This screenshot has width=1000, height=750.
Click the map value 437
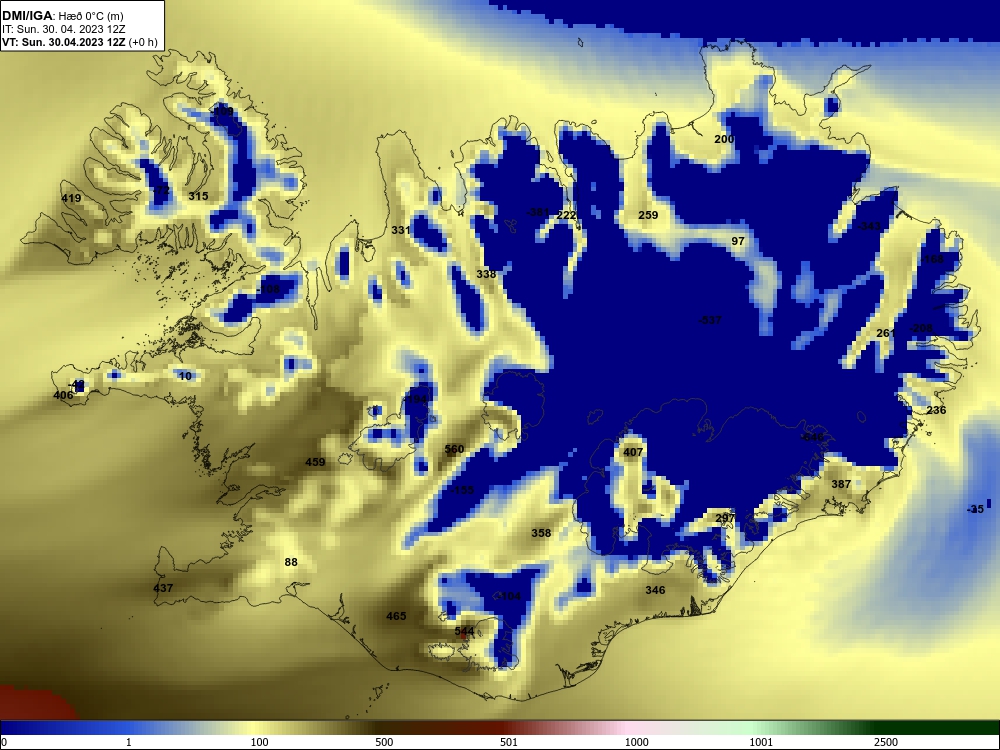coord(163,588)
